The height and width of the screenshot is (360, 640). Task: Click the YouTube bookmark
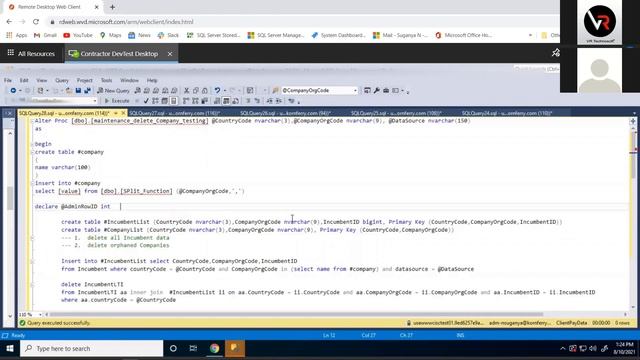pyautogui.click(x=78, y=36)
